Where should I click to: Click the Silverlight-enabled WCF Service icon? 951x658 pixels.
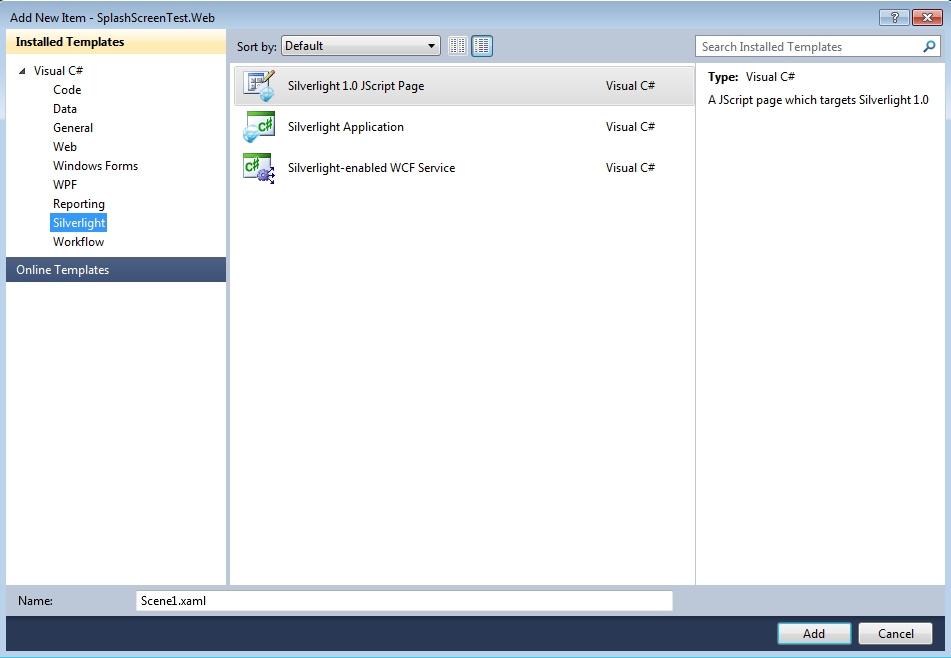point(259,168)
